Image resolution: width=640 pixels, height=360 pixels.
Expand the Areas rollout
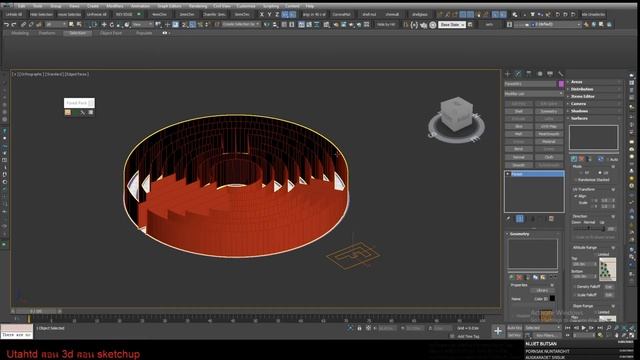[x=595, y=82]
